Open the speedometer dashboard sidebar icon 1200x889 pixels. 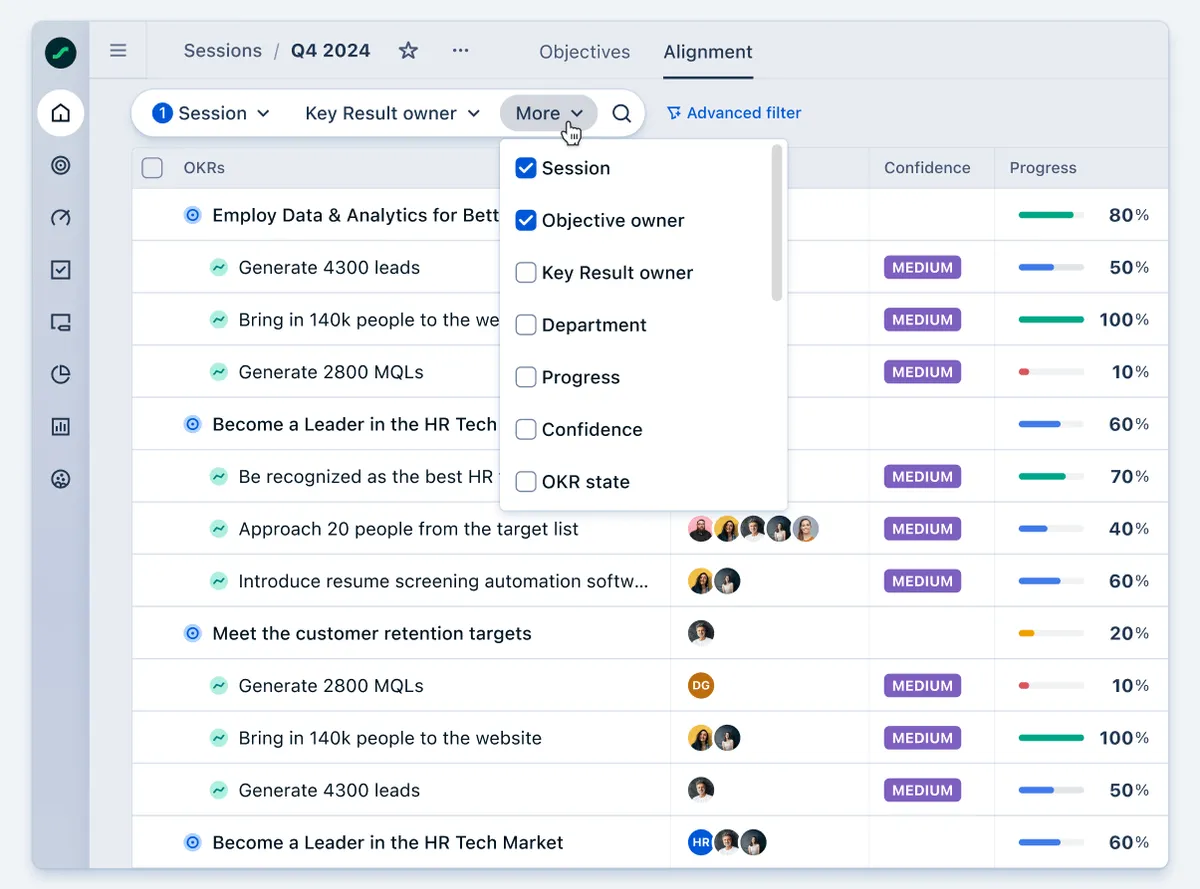click(x=61, y=217)
